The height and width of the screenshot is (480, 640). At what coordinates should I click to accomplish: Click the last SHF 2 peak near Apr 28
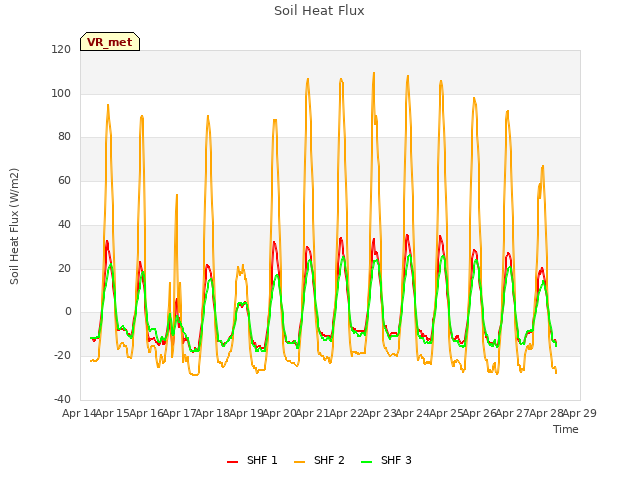point(543,167)
